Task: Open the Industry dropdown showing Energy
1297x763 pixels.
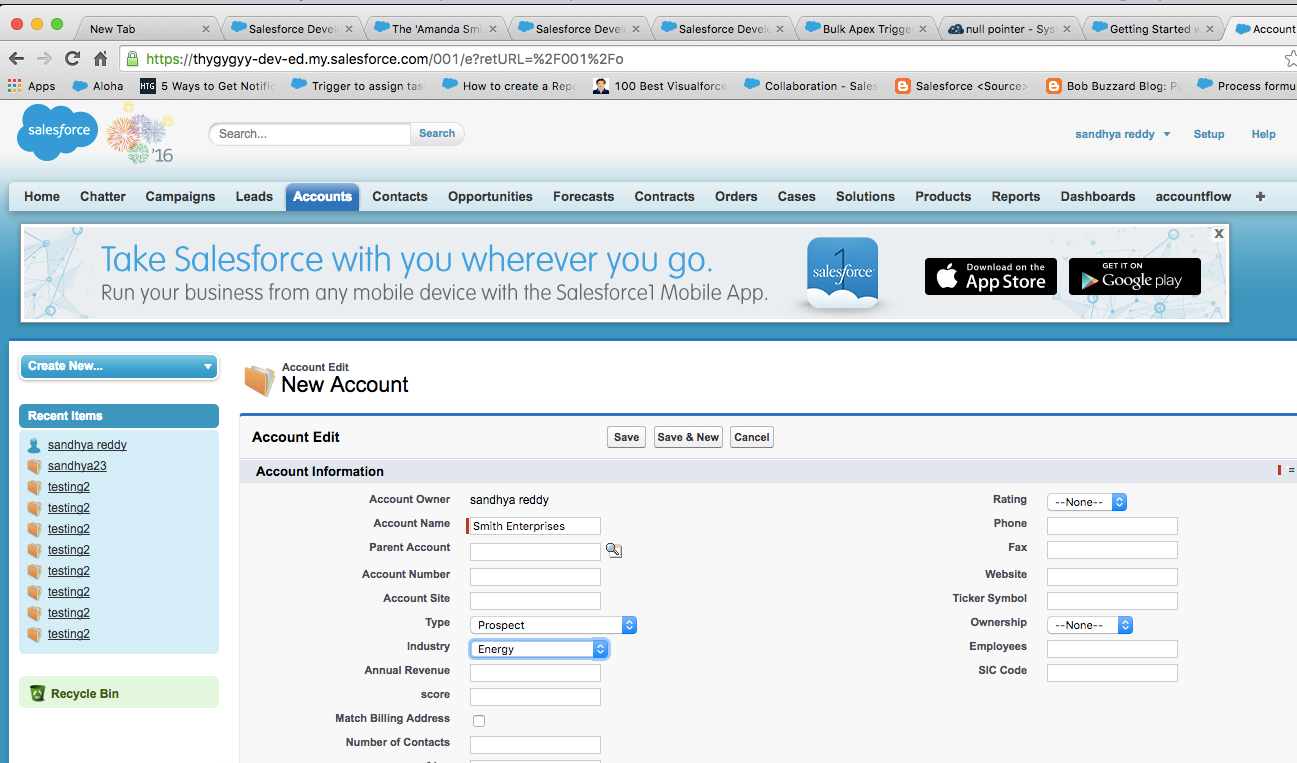Action: coord(539,649)
